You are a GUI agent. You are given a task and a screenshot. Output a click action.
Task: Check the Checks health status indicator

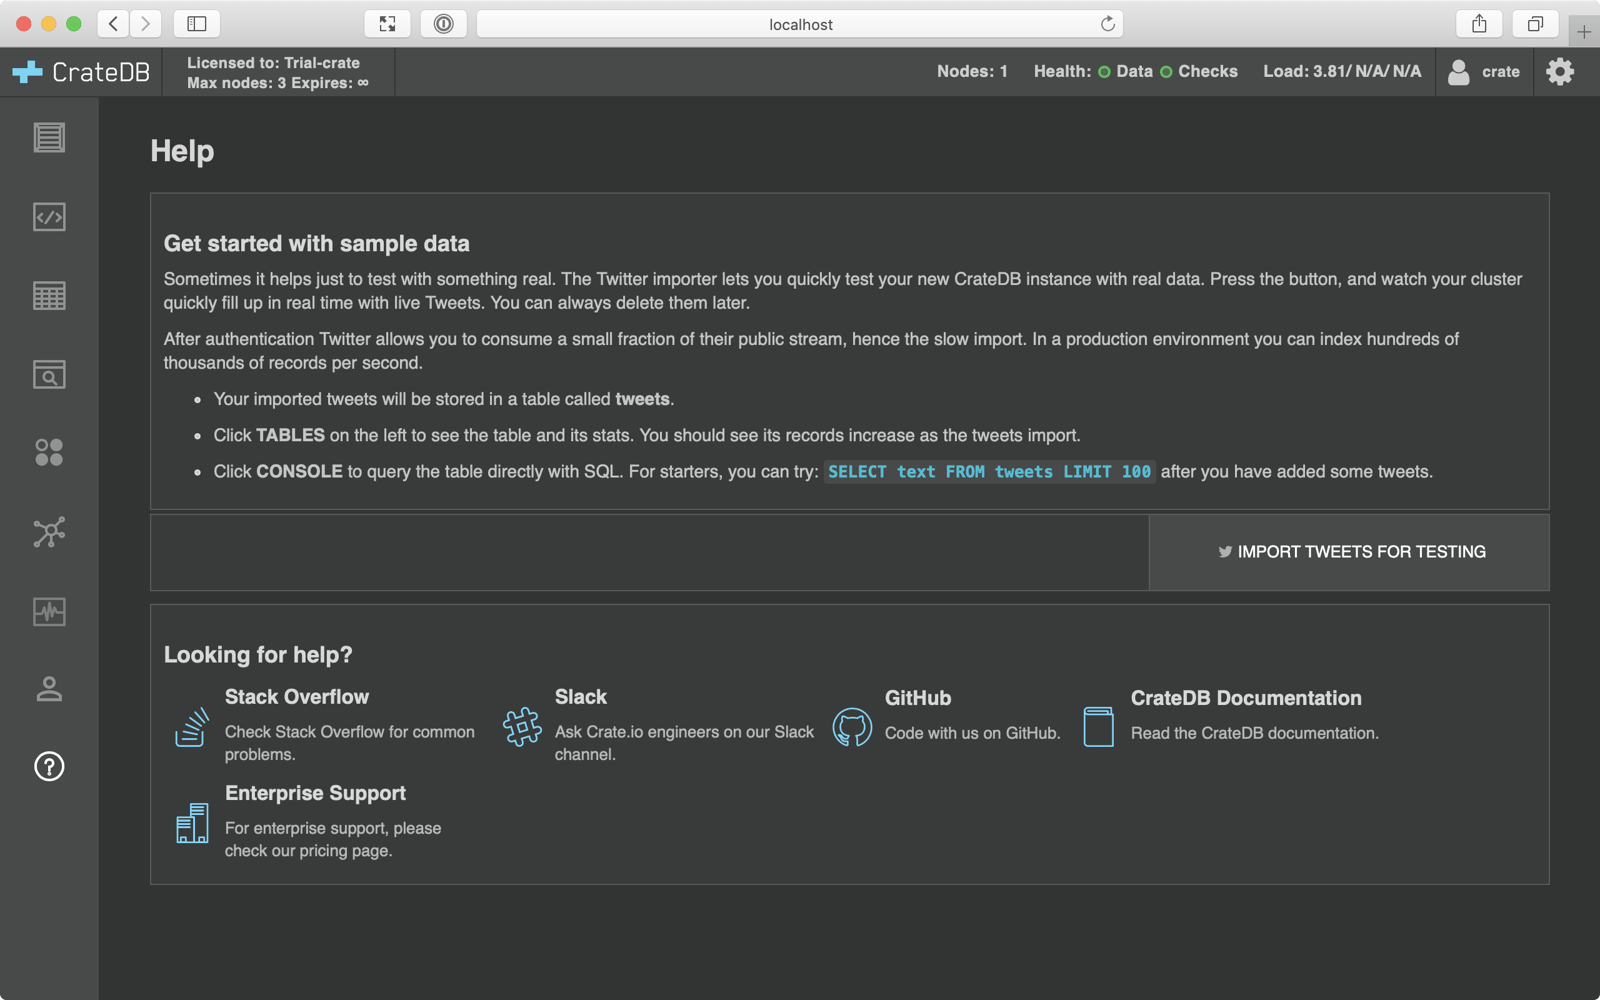pos(1164,71)
